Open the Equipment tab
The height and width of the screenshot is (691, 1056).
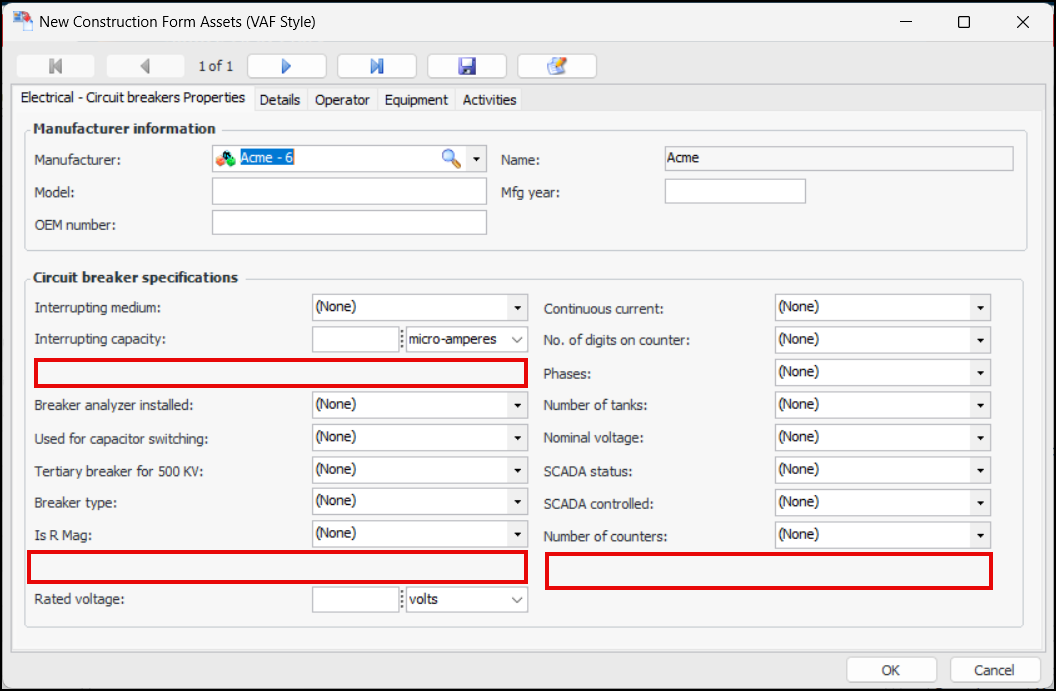tap(416, 100)
